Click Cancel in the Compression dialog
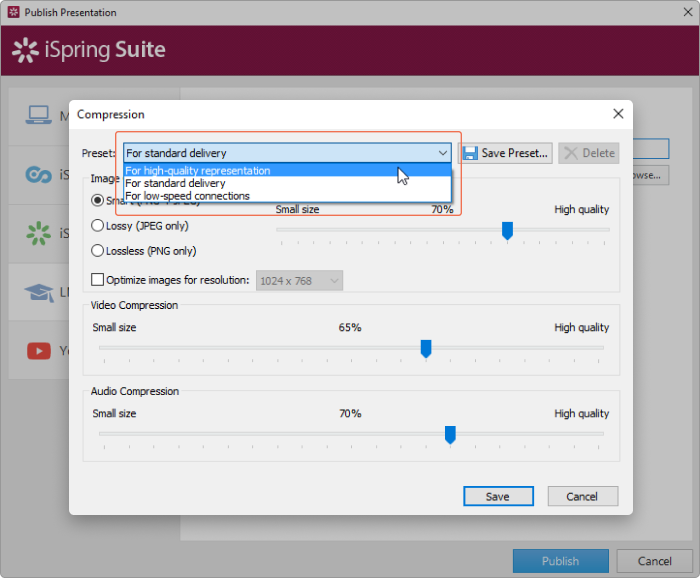 point(583,496)
